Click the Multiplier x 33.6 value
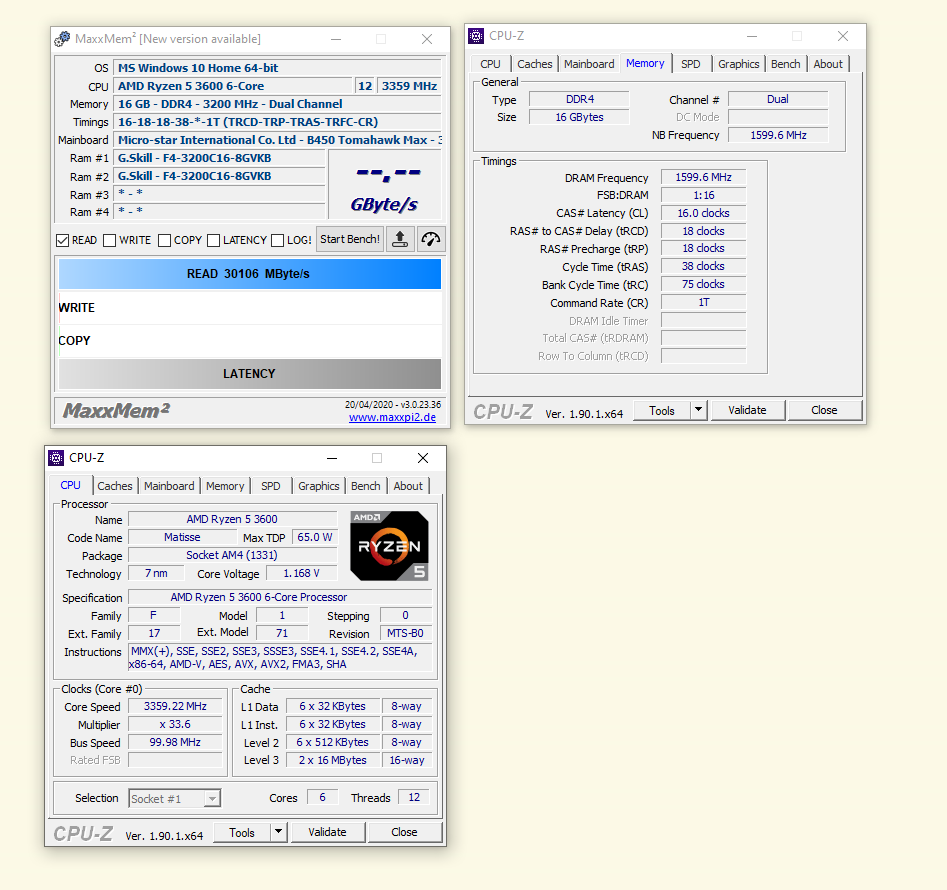The height and width of the screenshot is (890, 947). click(175, 725)
